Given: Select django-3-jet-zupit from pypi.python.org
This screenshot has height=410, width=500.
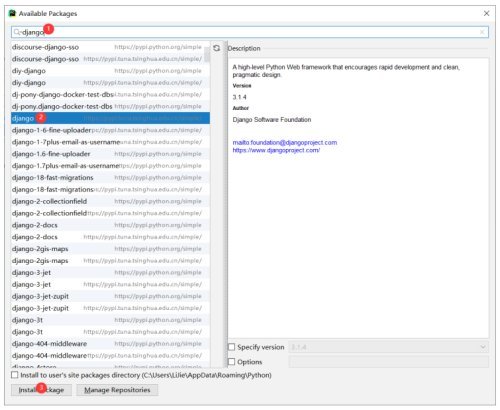Looking at the screenshot, I should 110,296.
